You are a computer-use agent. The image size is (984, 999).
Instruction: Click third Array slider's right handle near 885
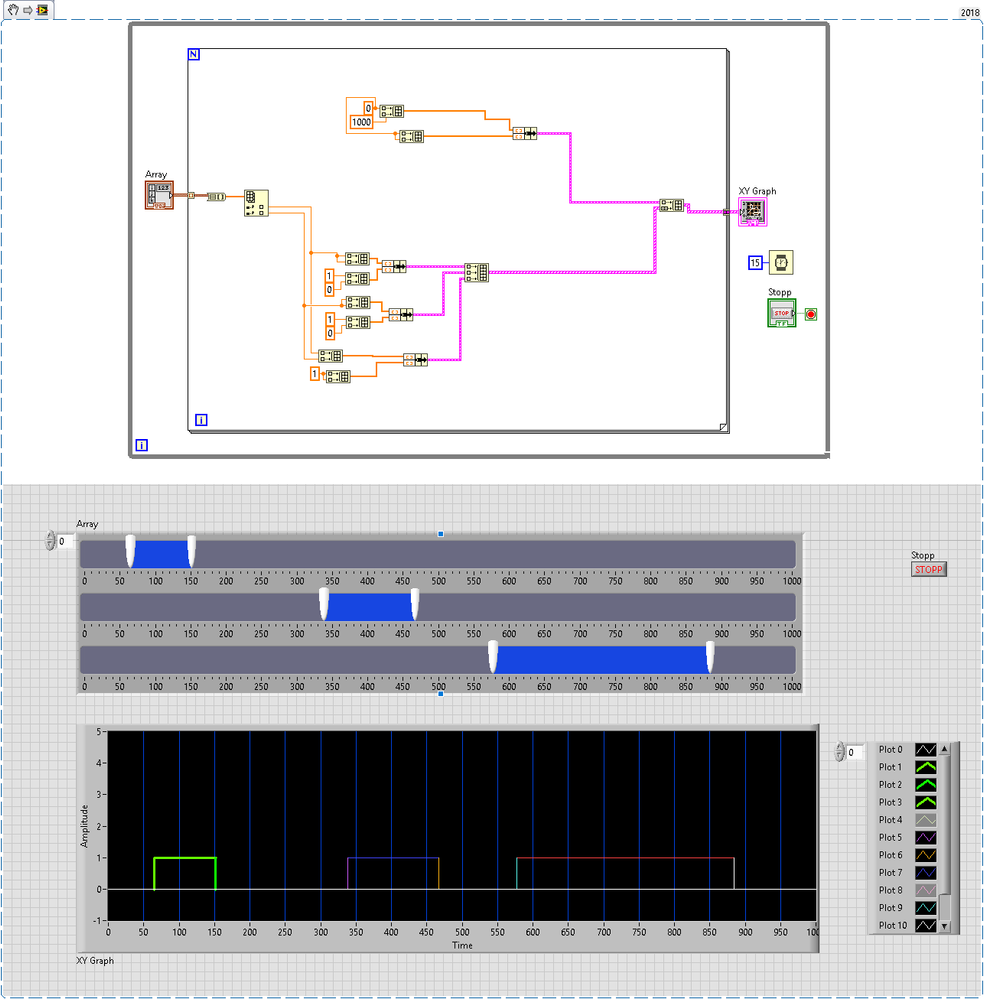point(710,657)
